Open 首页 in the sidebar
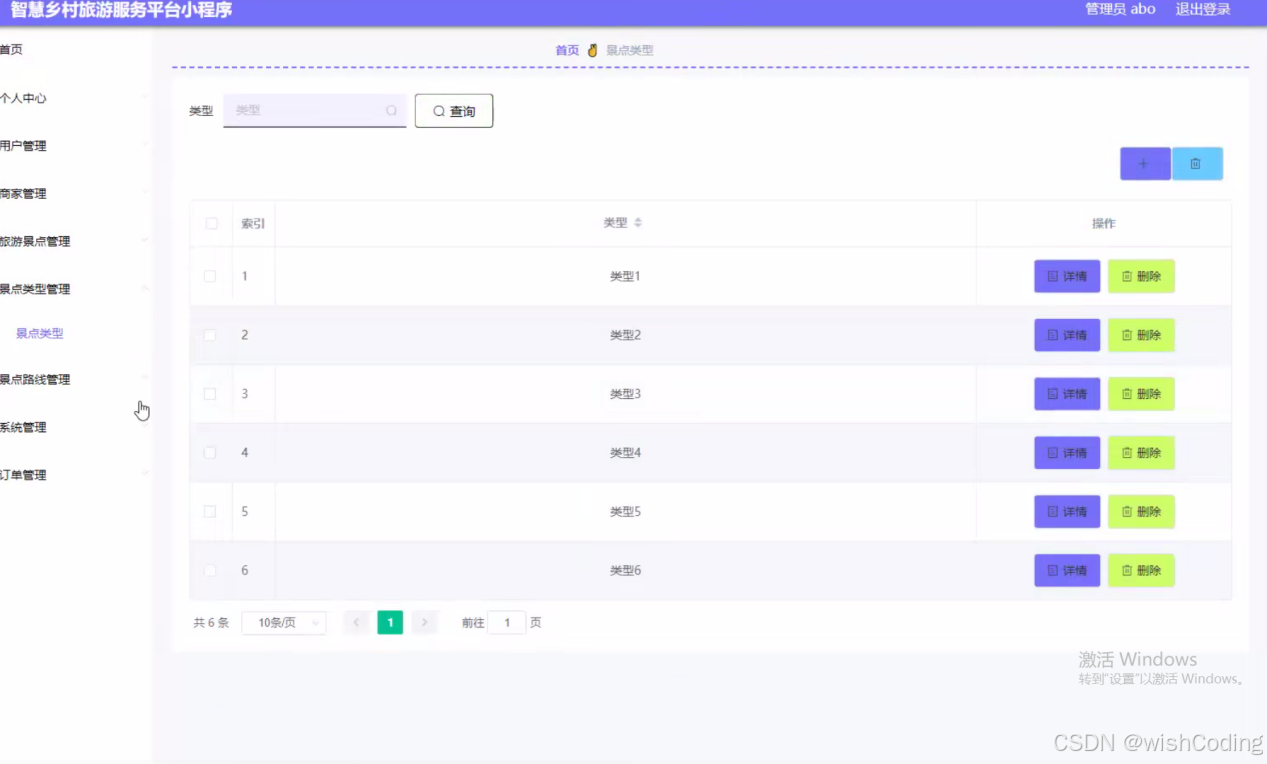The image size is (1267, 764). pyautogui.click(x=12, y=50)
